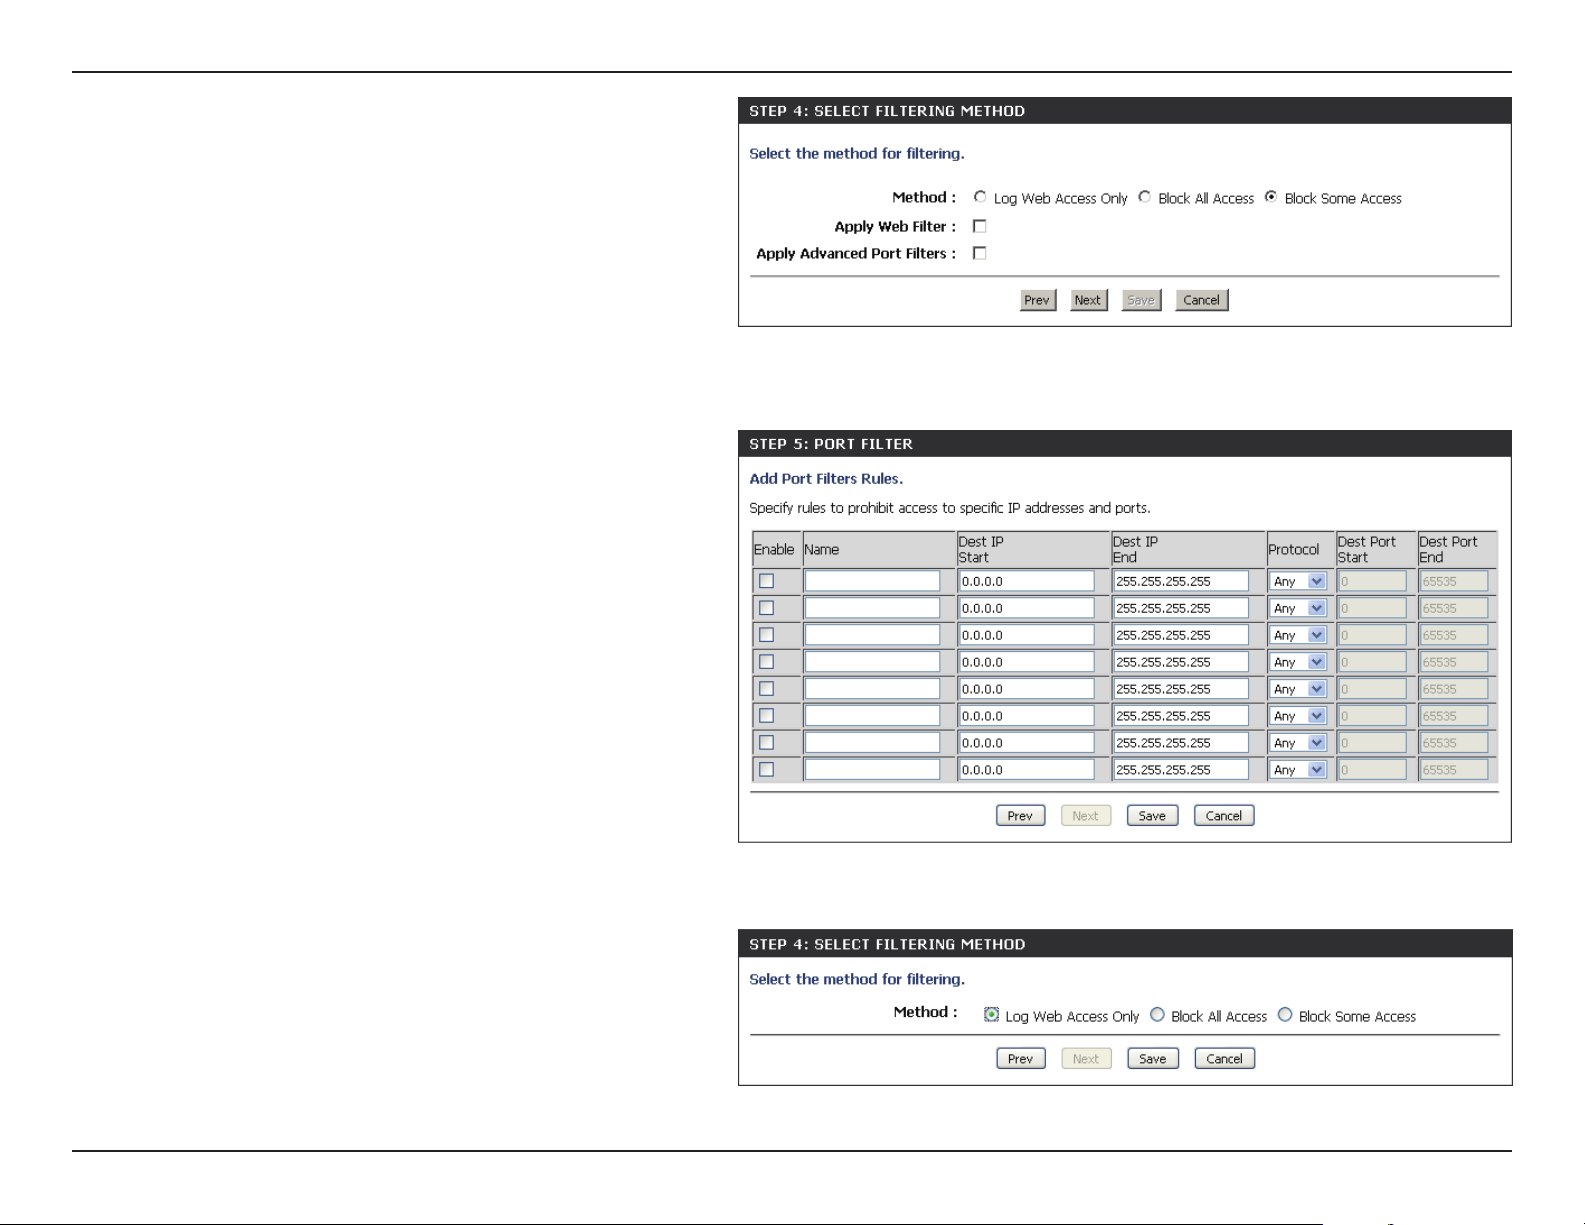Select Log Web Access Only in upper Step 4 panel

(980, 197)
